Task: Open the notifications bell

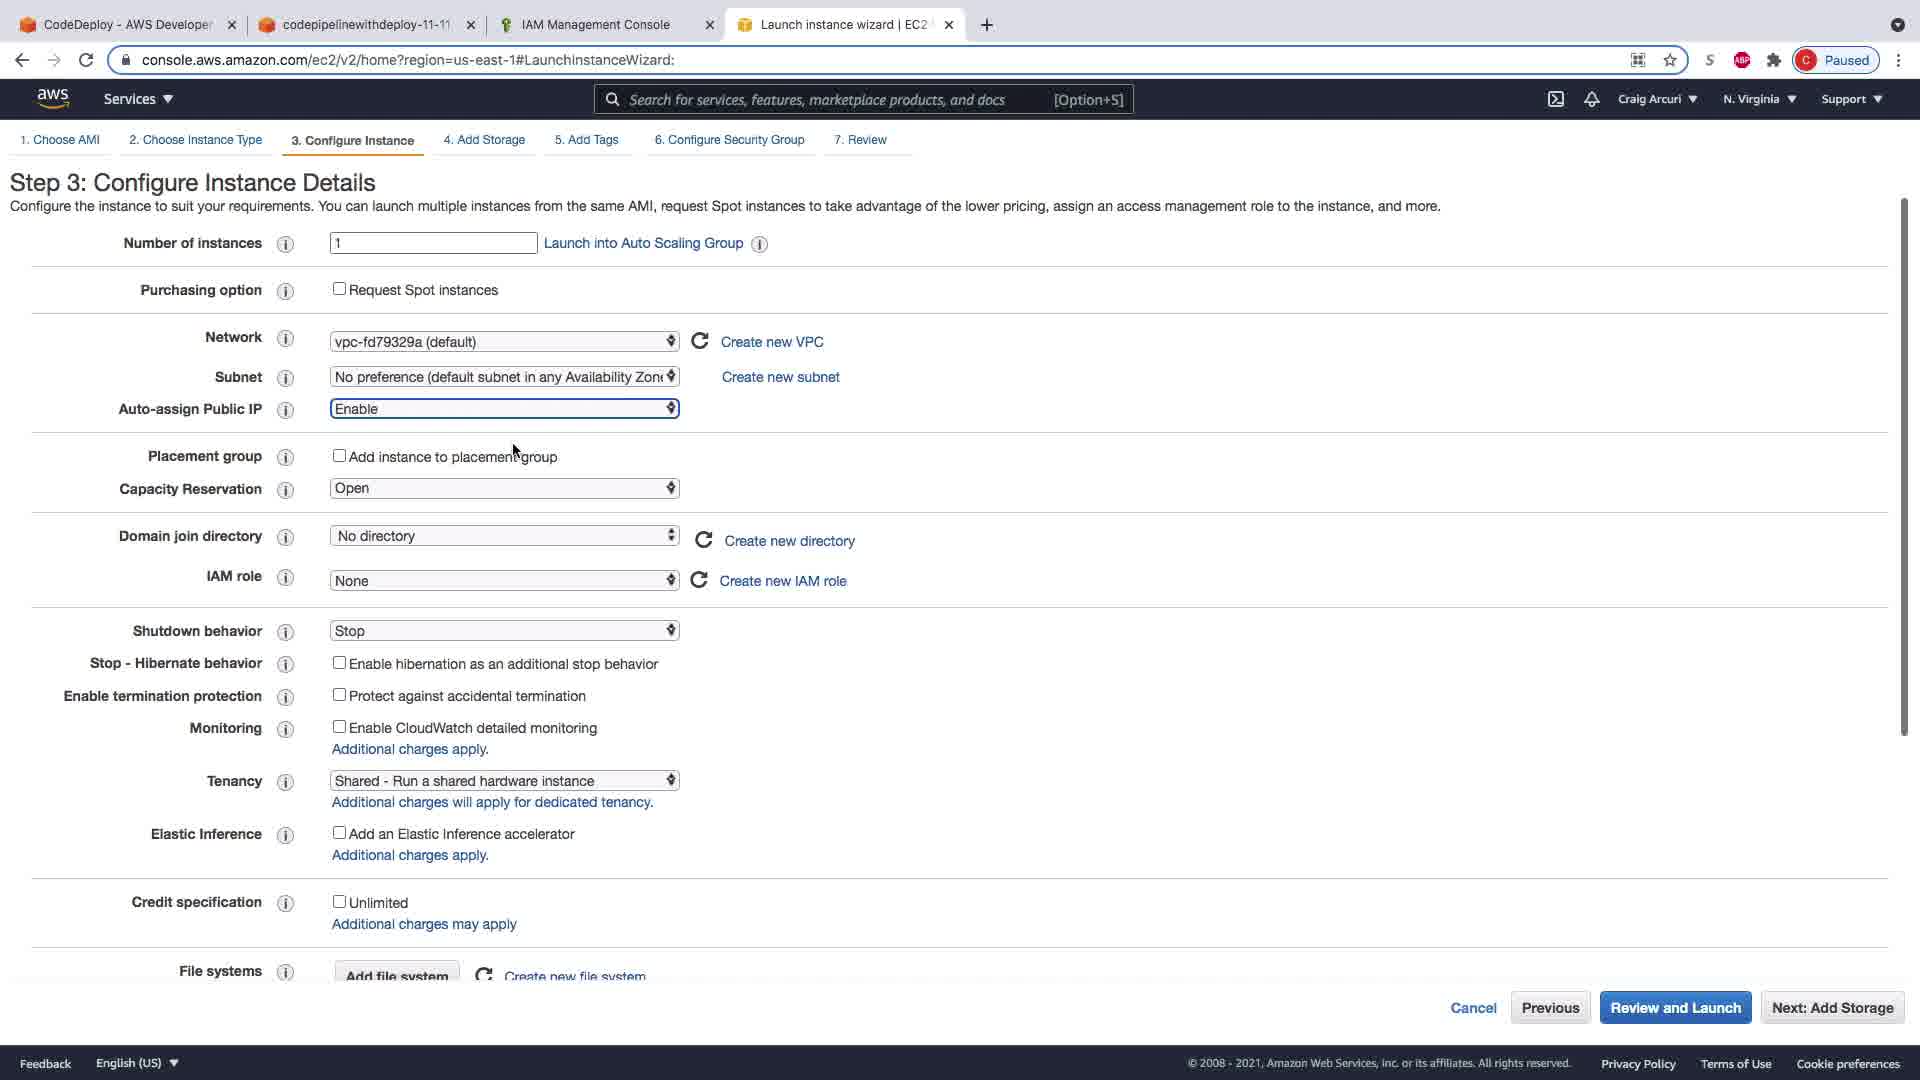Action: [1592, 99]
